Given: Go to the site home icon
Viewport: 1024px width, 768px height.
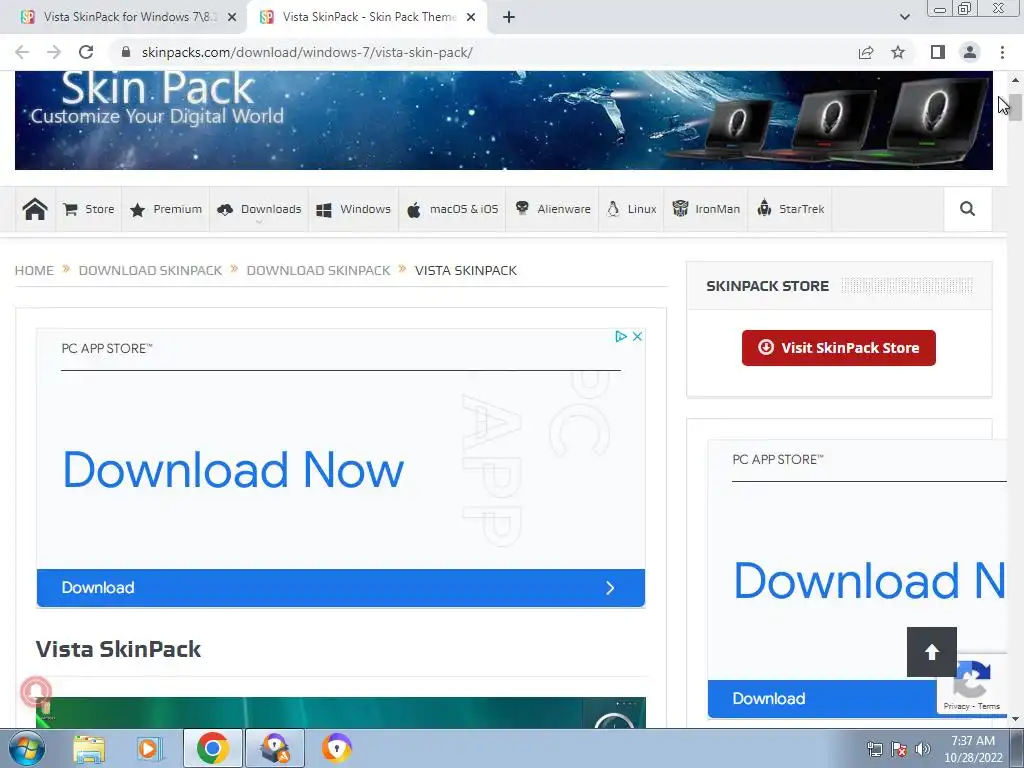Looking at the screenshot, I should [35, 209].
